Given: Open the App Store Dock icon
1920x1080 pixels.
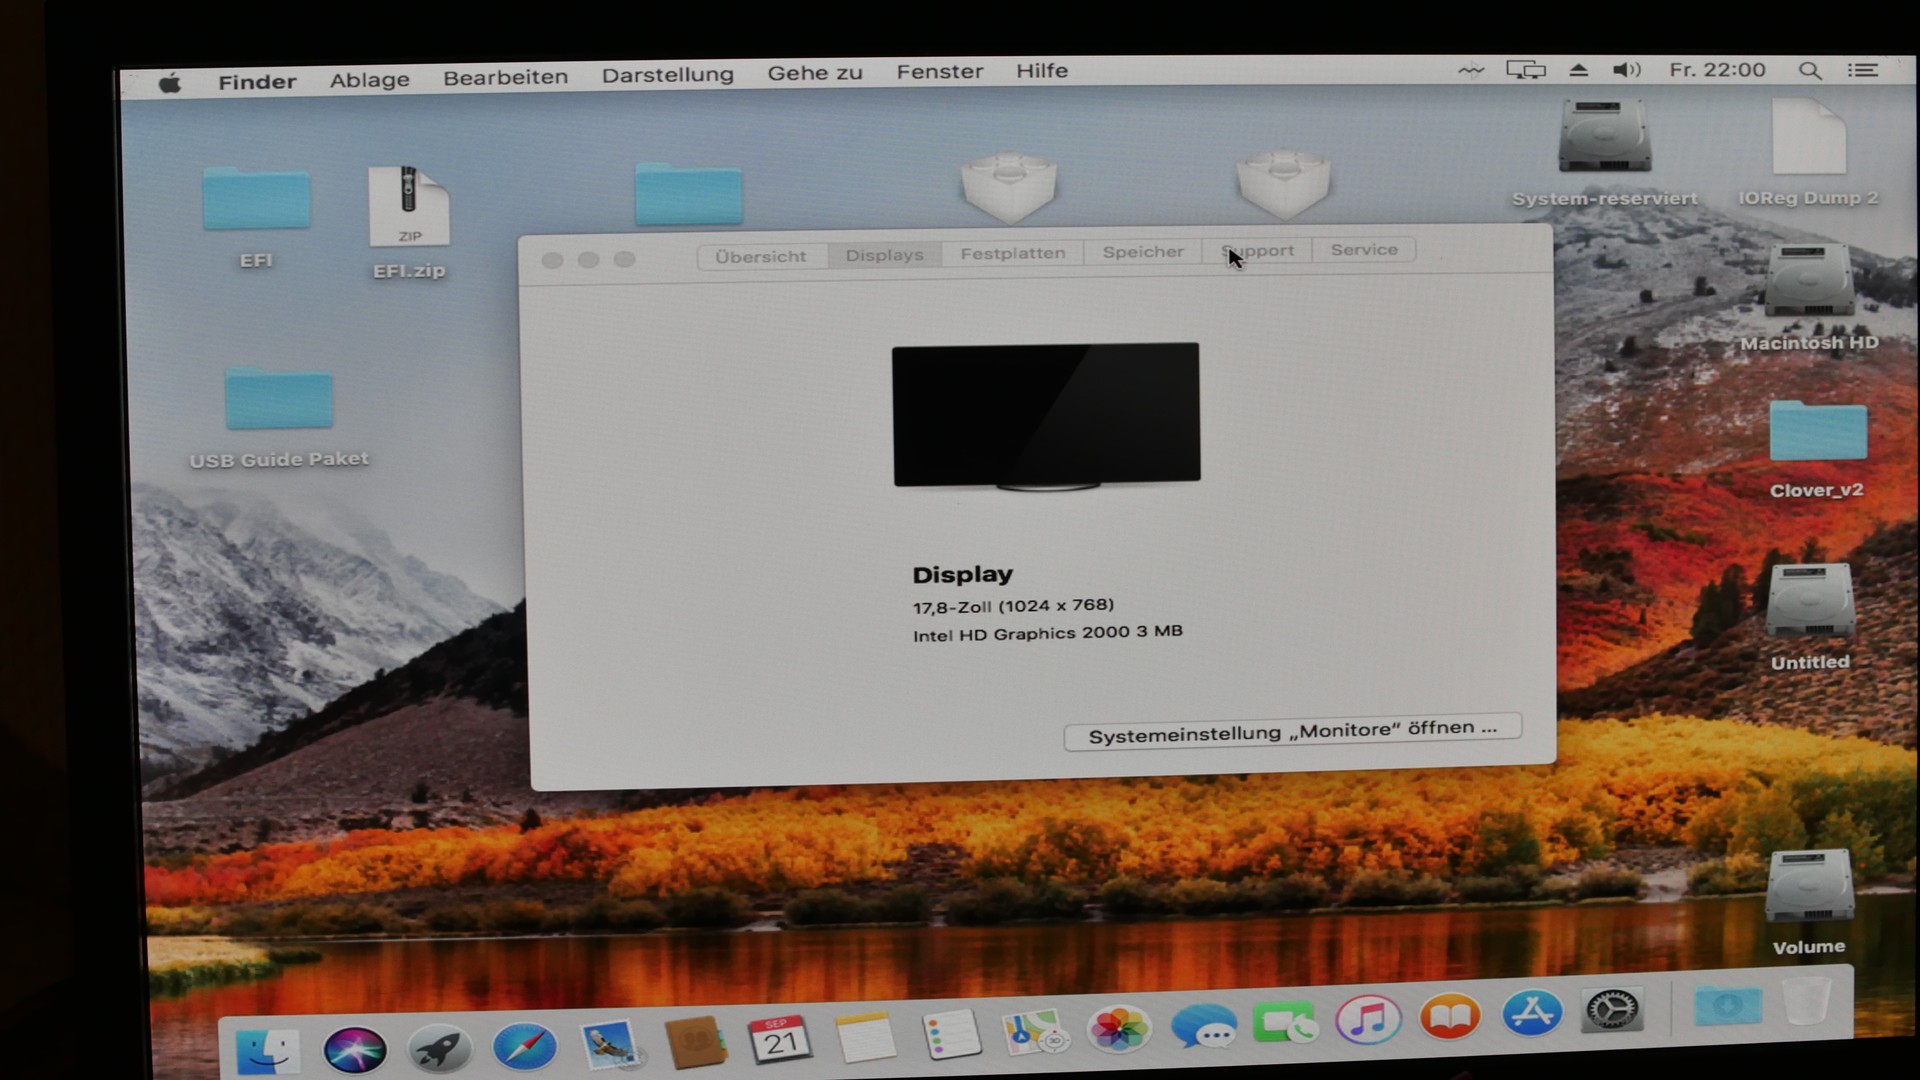Looking at the screenshot, I should pos(1531,1013).
